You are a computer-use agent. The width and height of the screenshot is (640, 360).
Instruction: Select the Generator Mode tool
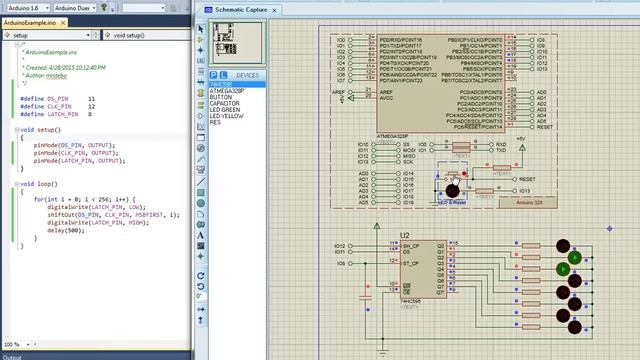click(x=200, y=148)
